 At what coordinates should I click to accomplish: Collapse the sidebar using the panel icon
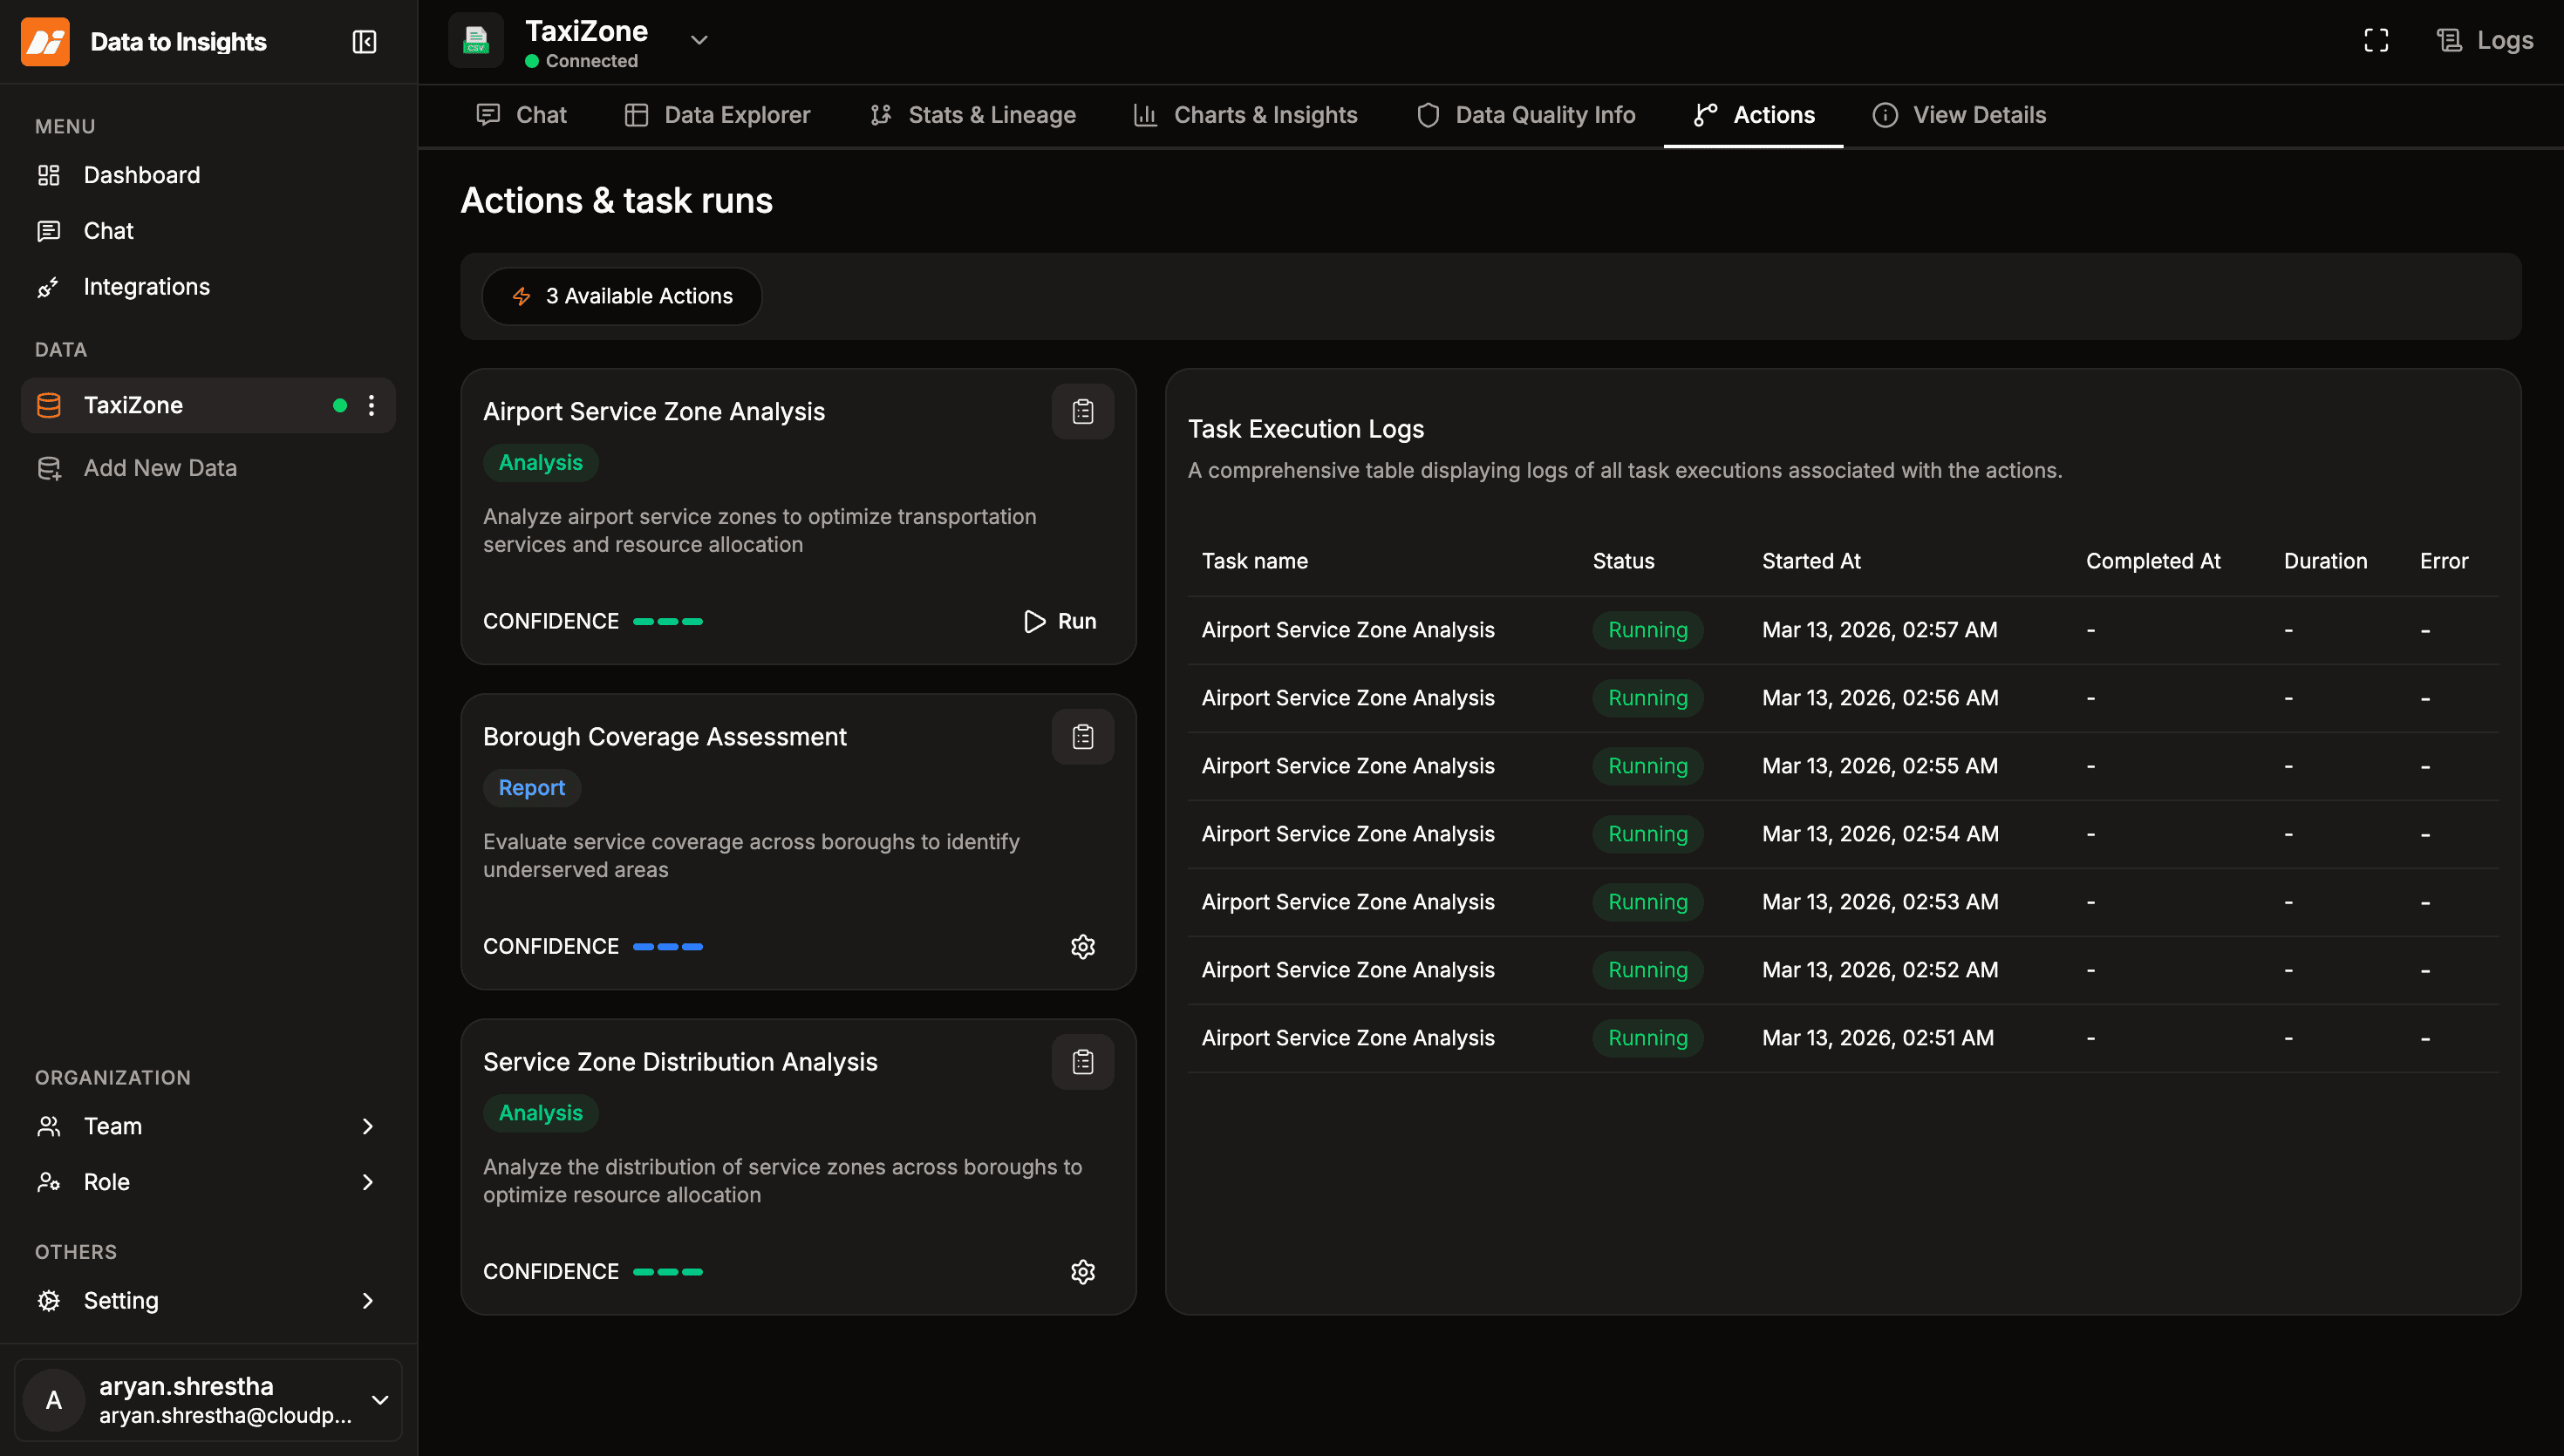[x=364, y=42]
